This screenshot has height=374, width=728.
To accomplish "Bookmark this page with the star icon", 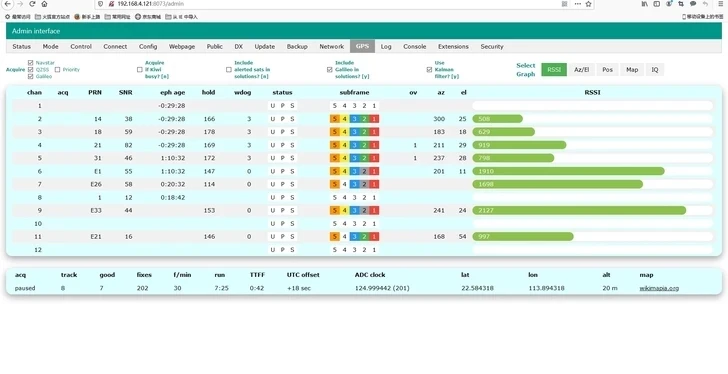I will coord(588,4).
